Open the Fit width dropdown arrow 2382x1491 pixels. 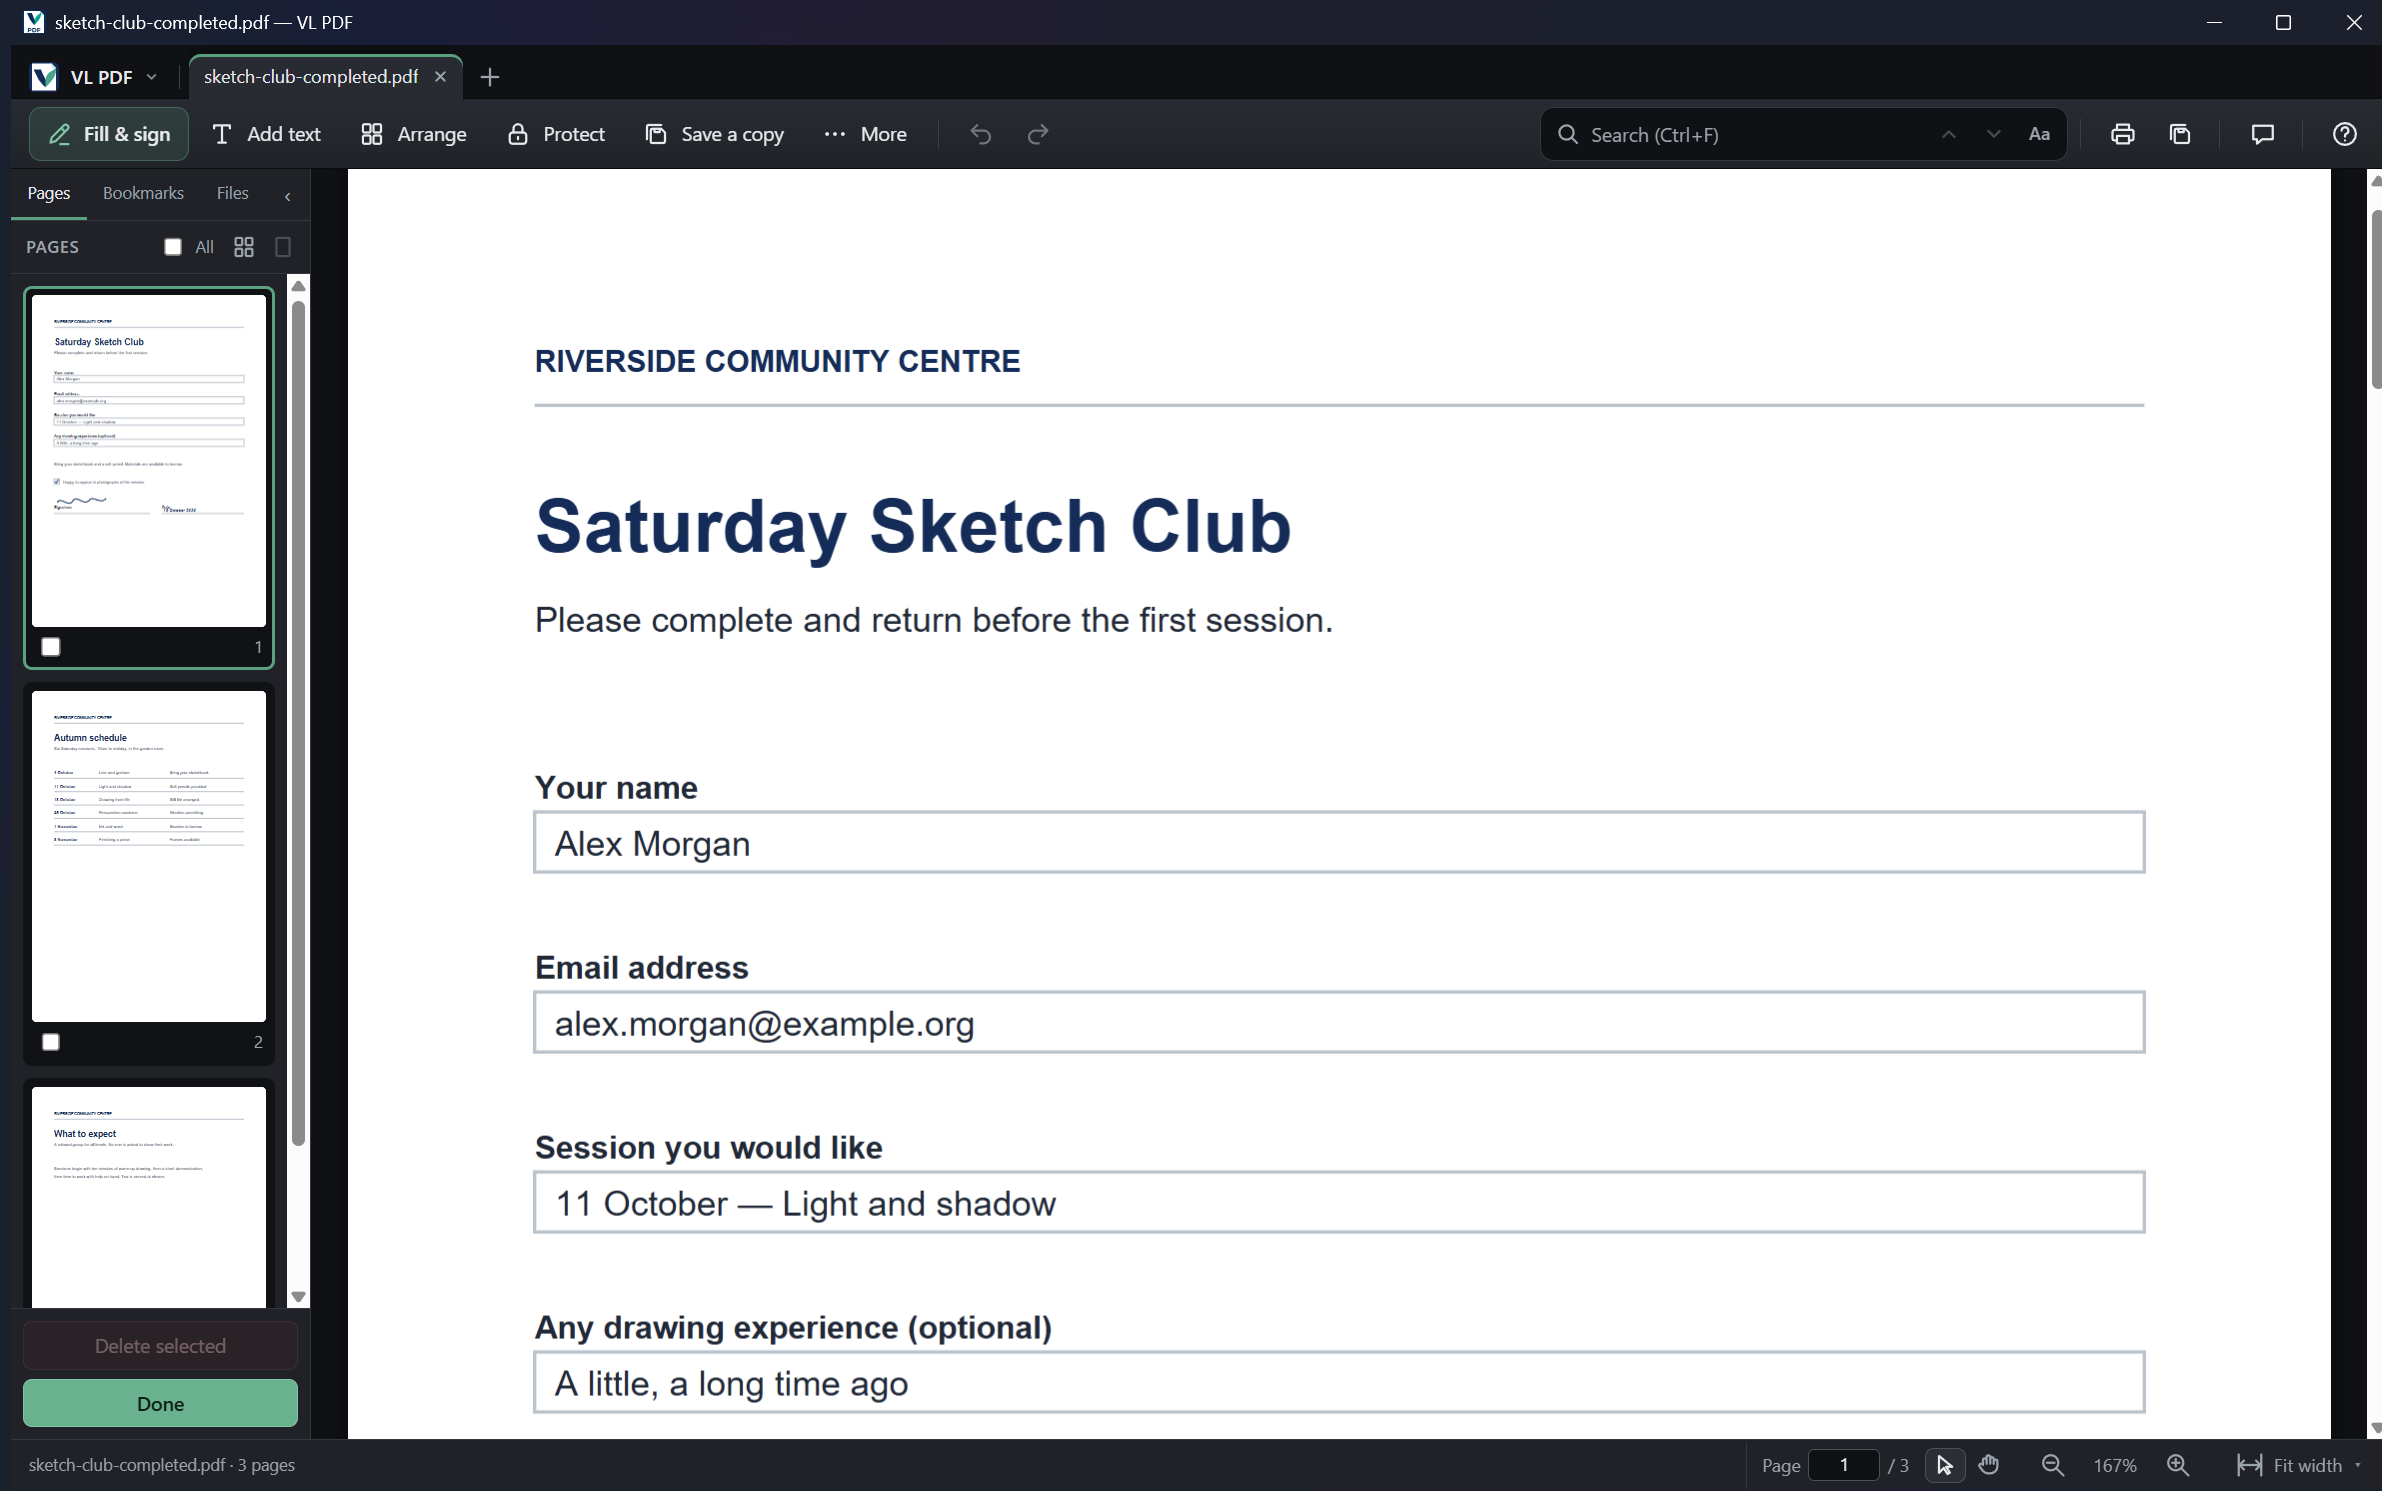tap(2358, 1465)
